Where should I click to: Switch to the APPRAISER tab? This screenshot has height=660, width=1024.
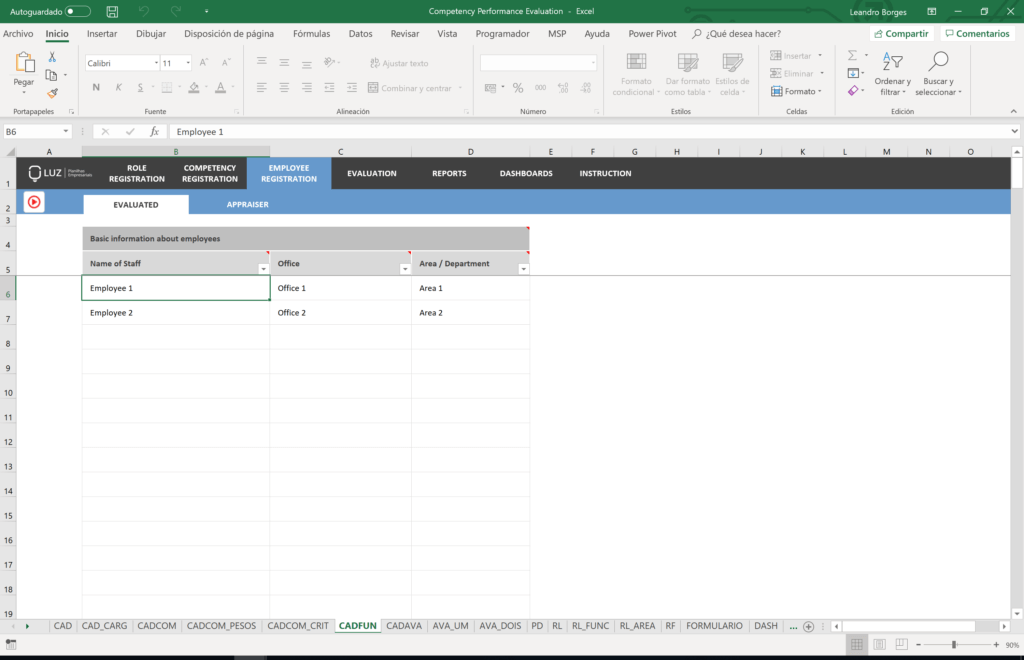(x=246, y=204)
